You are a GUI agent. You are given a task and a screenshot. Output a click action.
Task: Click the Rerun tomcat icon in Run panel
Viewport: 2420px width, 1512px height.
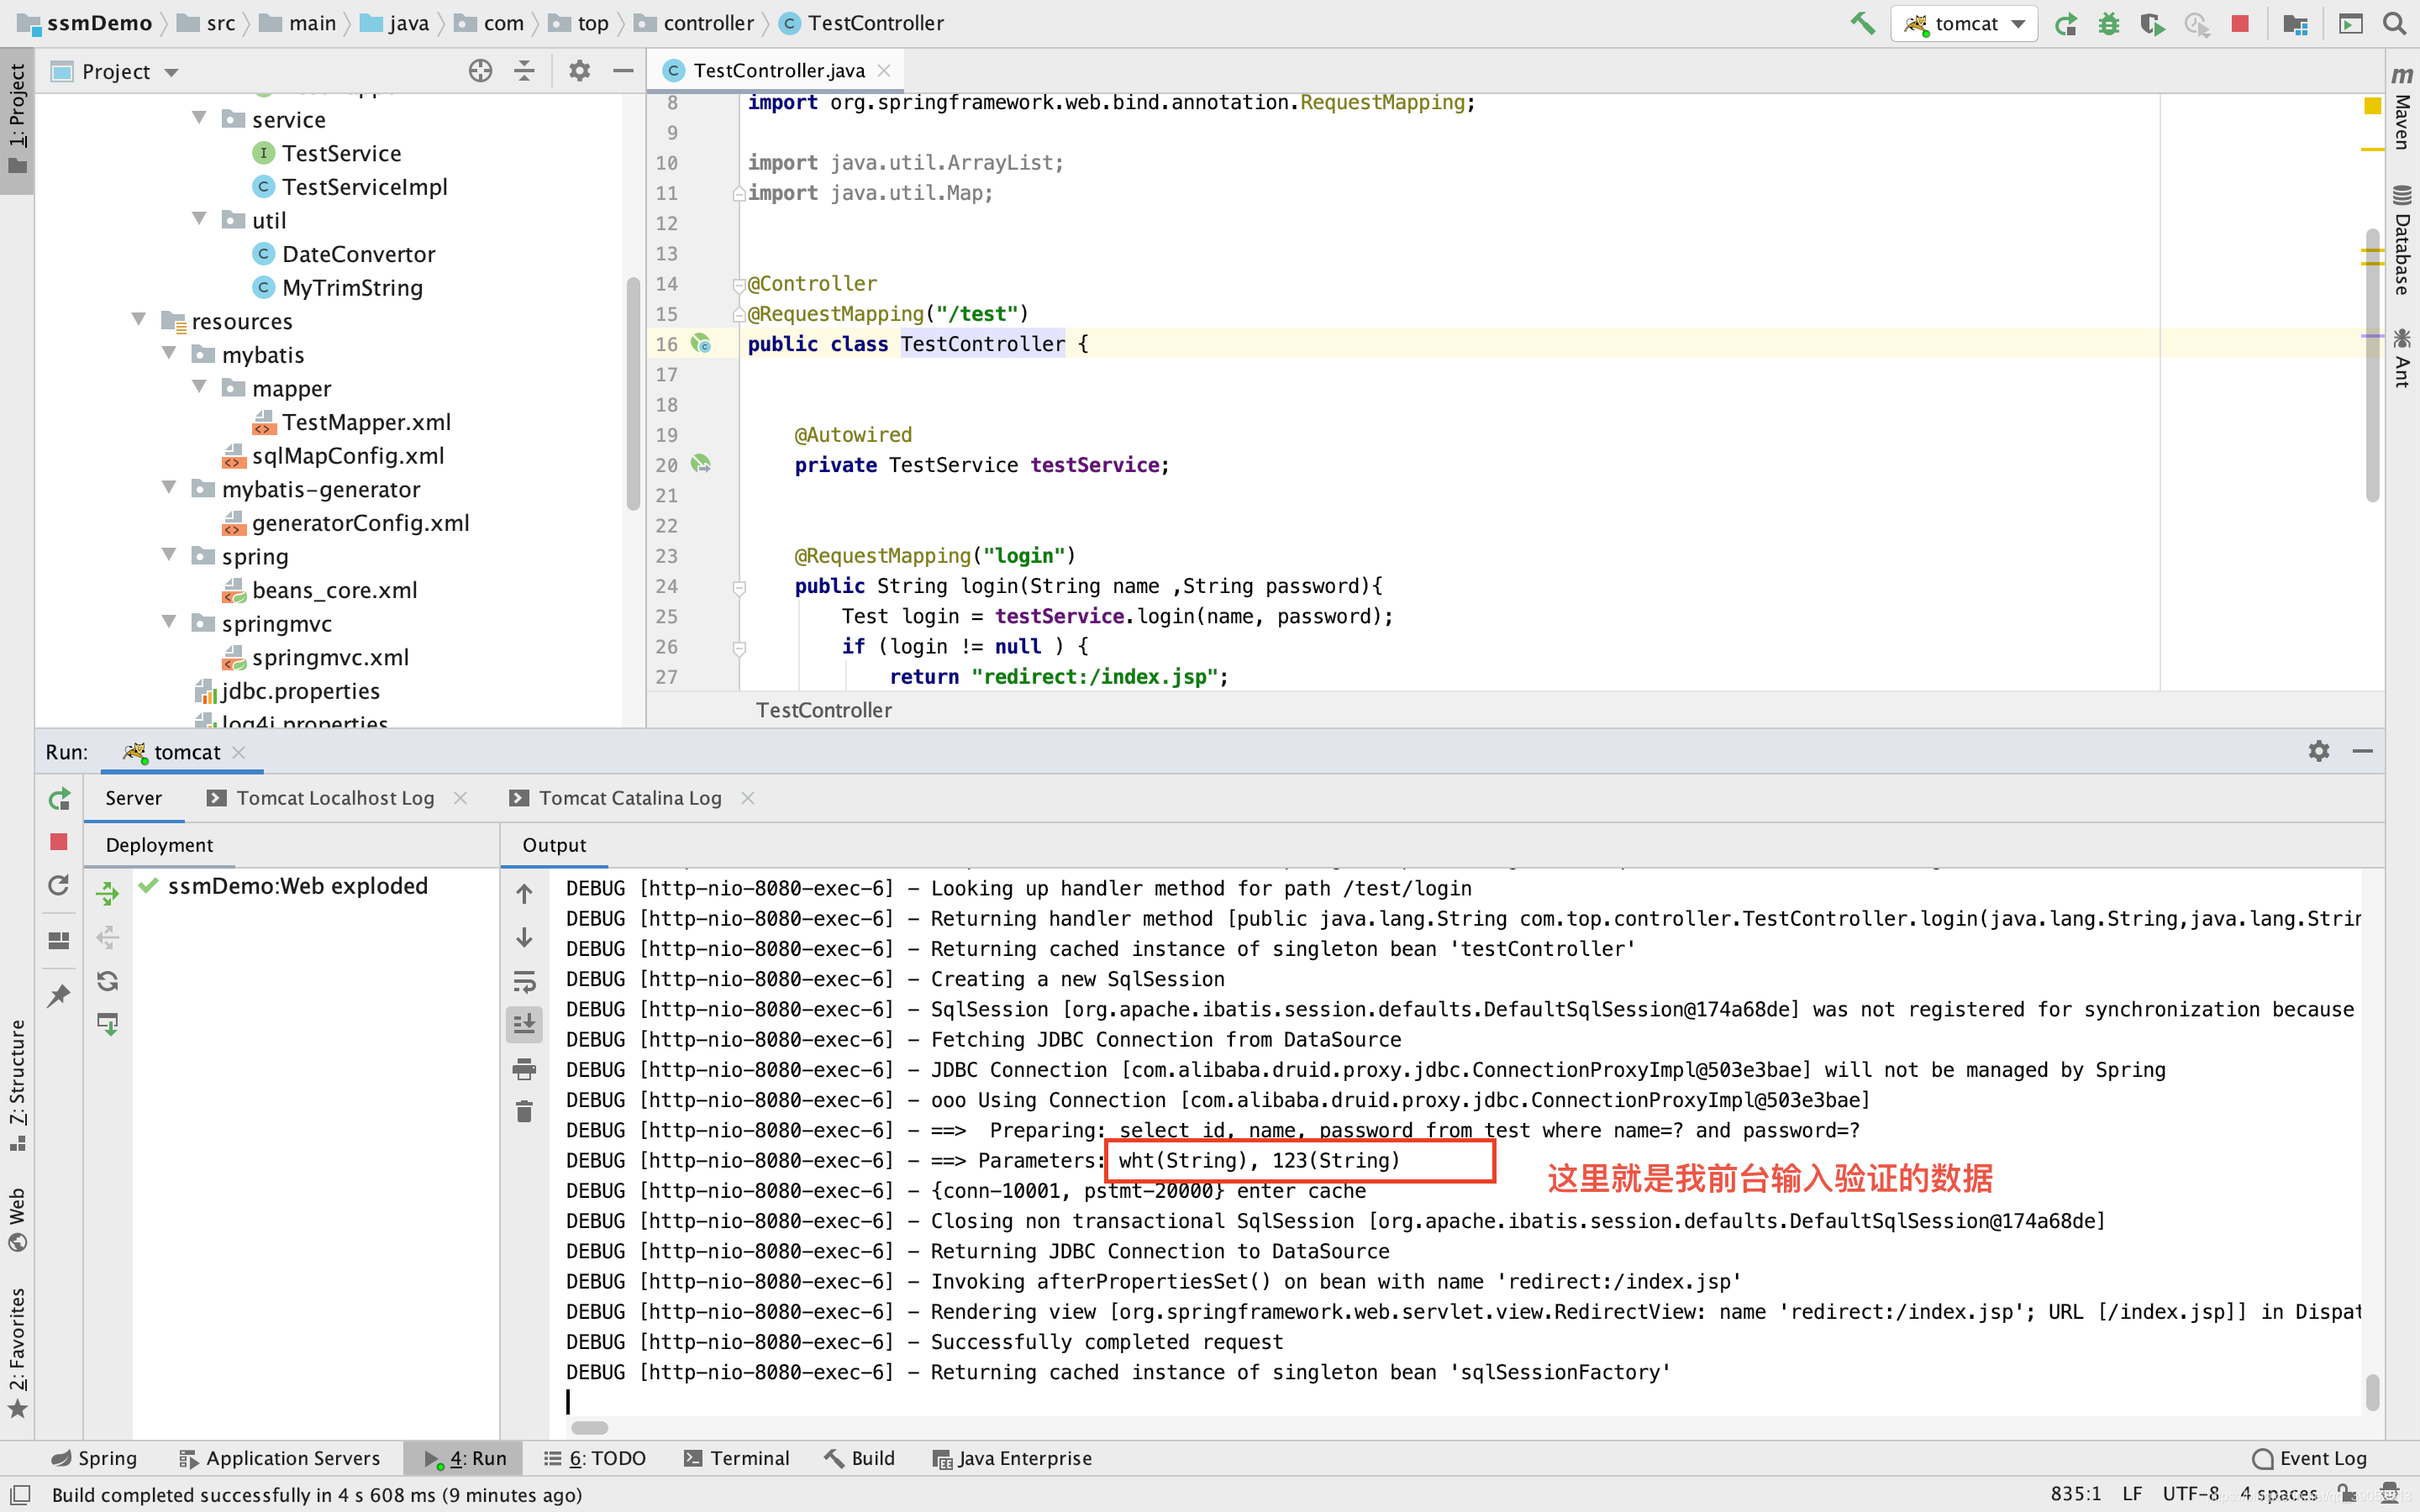(59, 798)
